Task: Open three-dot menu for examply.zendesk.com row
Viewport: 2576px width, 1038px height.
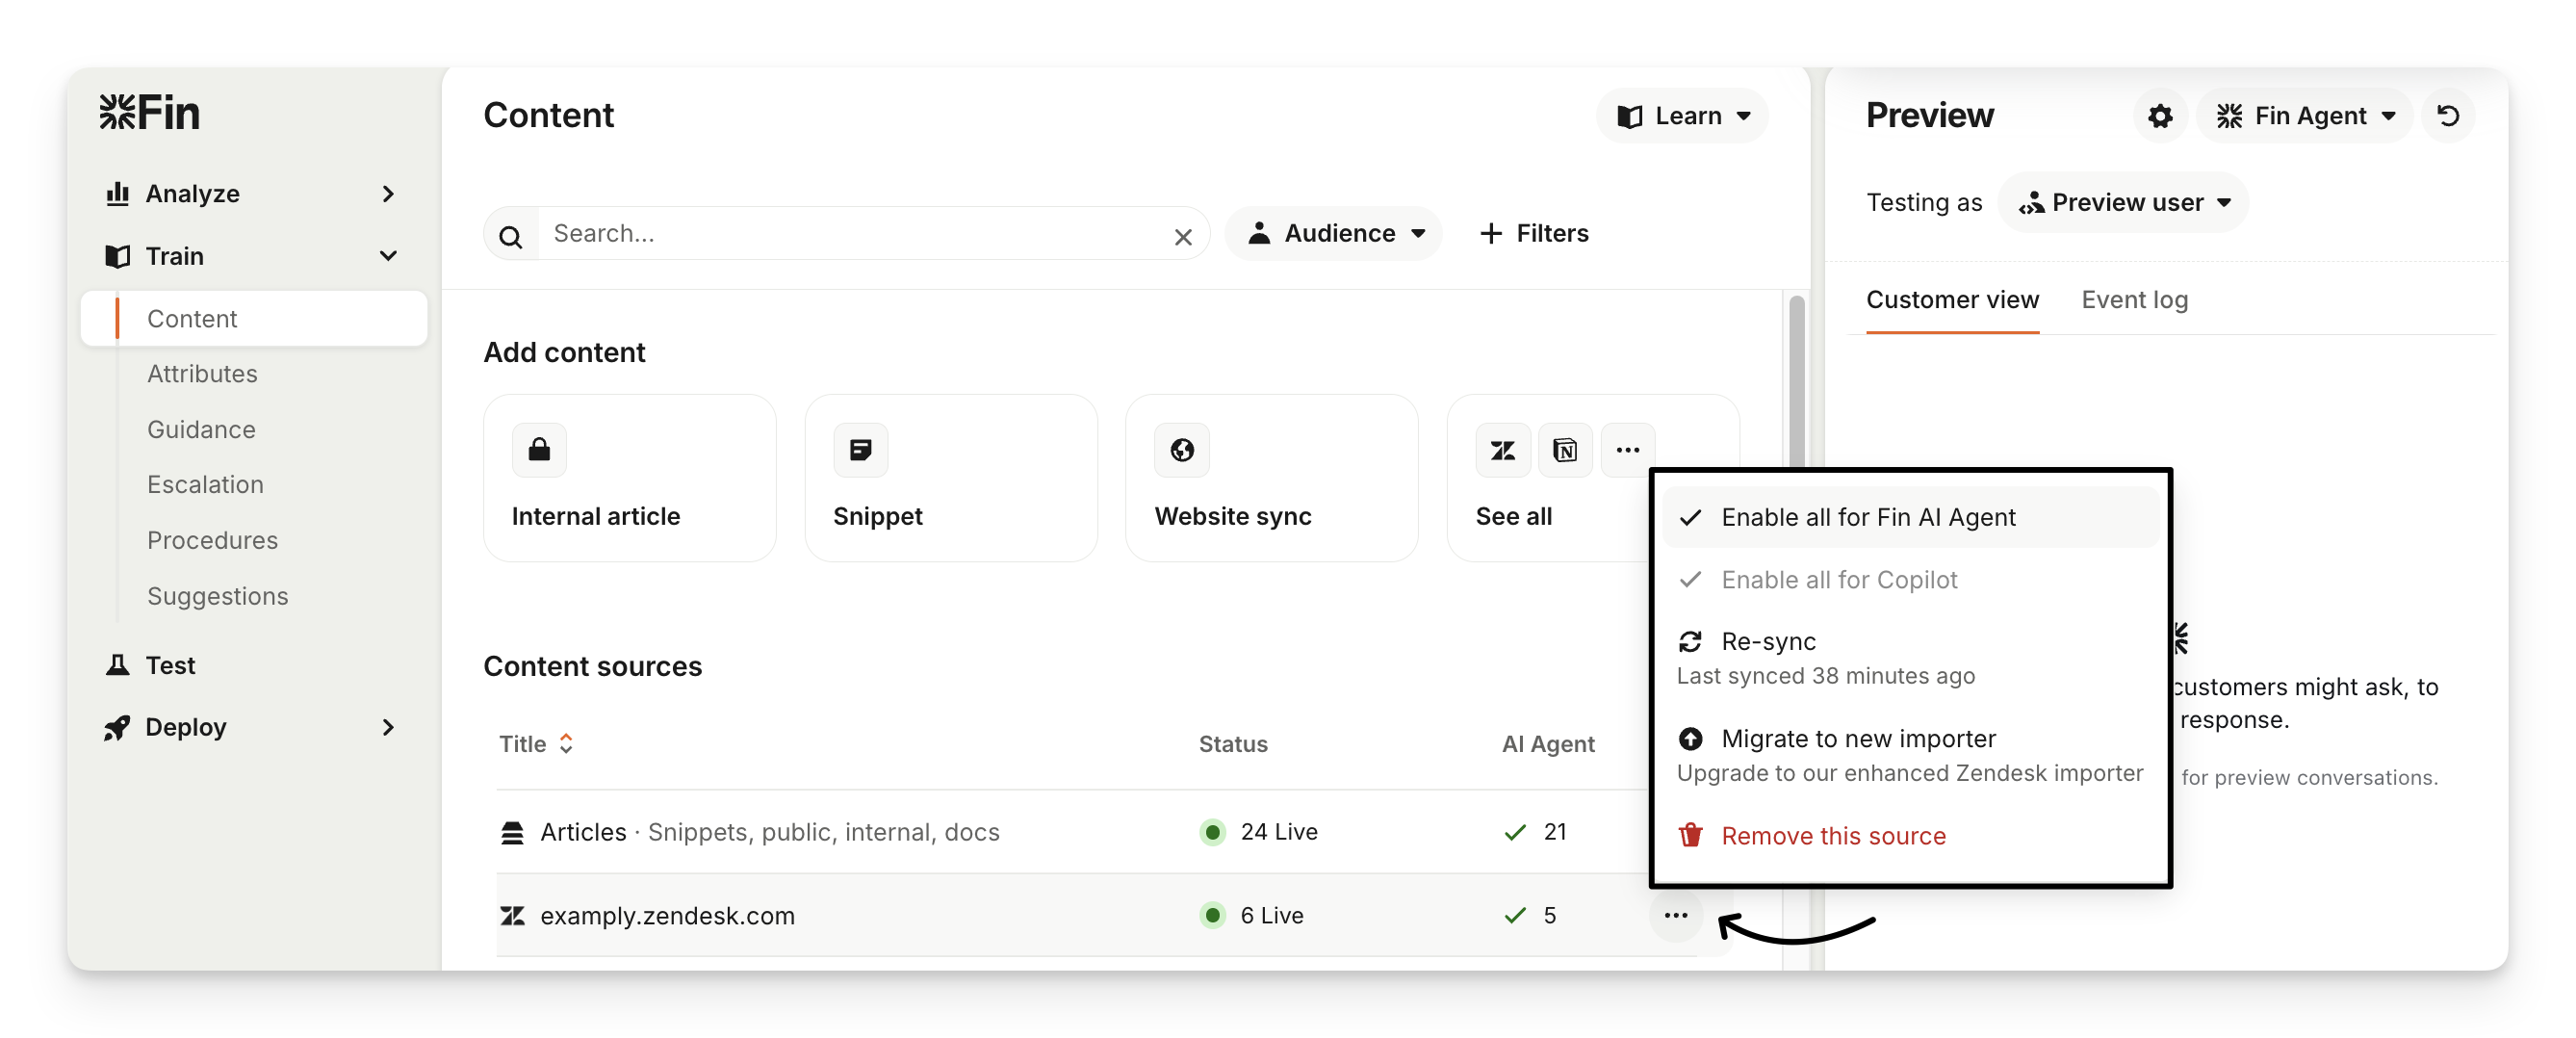Action: tap(1676, 915)
